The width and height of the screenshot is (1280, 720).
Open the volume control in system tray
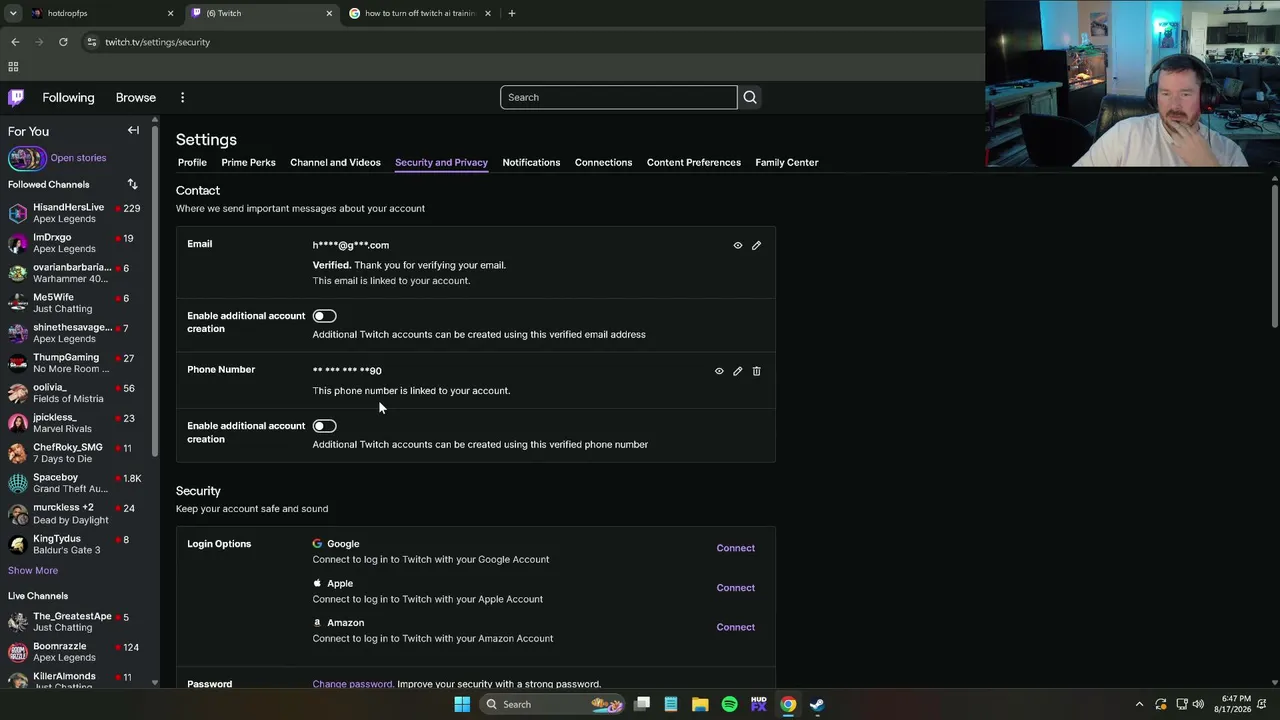[x=1198, y=704]
